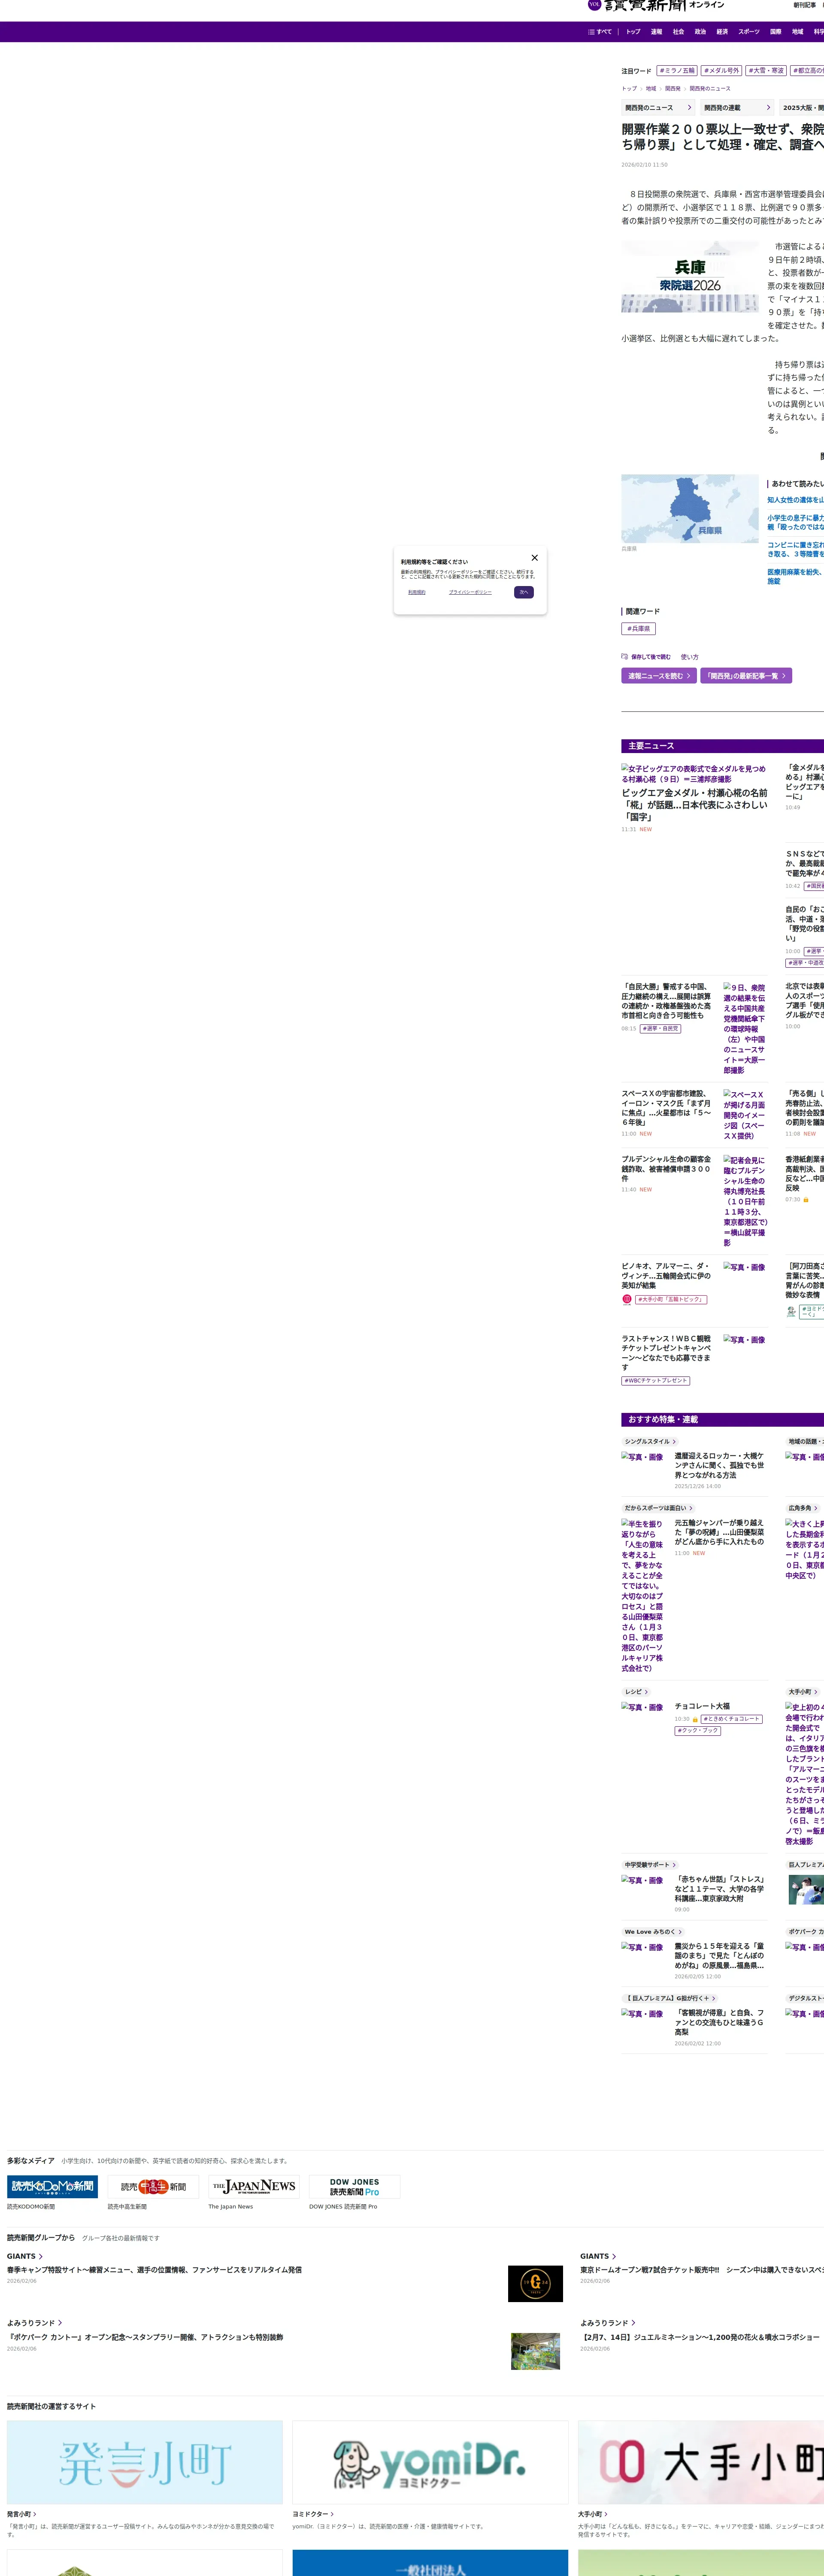Open the プライバシーポリシー link

pos(470,592)
